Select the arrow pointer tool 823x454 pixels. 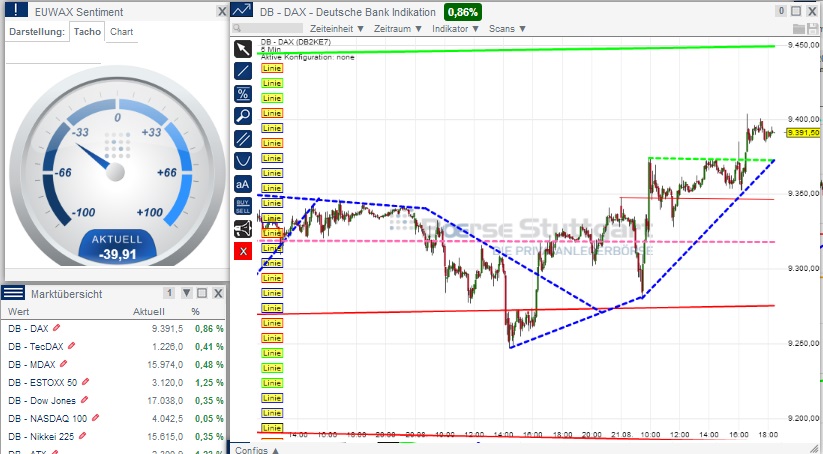click(x=243, y=49)
